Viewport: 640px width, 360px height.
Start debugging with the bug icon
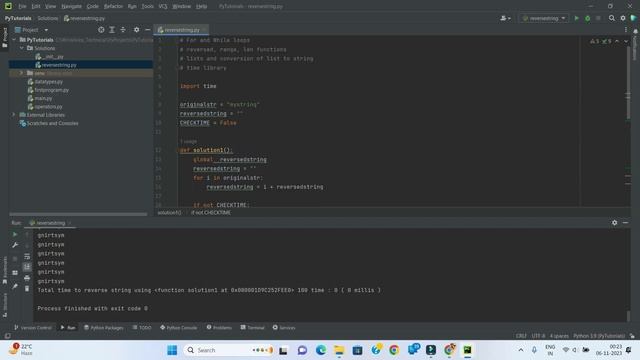tap(587, 18)
